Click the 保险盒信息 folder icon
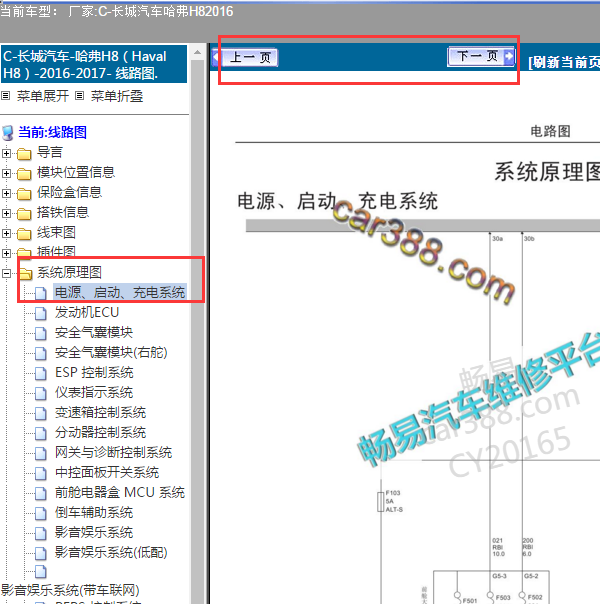This screenshot has width=600, height=604. [24, 194]
